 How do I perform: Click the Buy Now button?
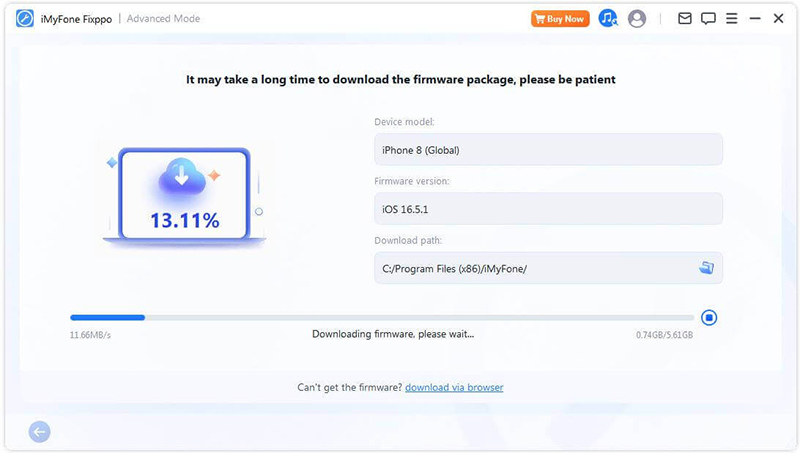[x=560, y=19]
